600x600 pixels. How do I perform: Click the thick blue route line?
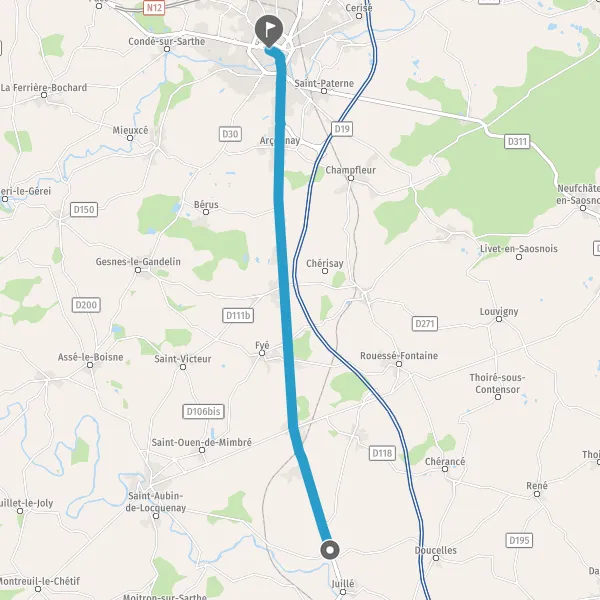click(x=283, y=268)
